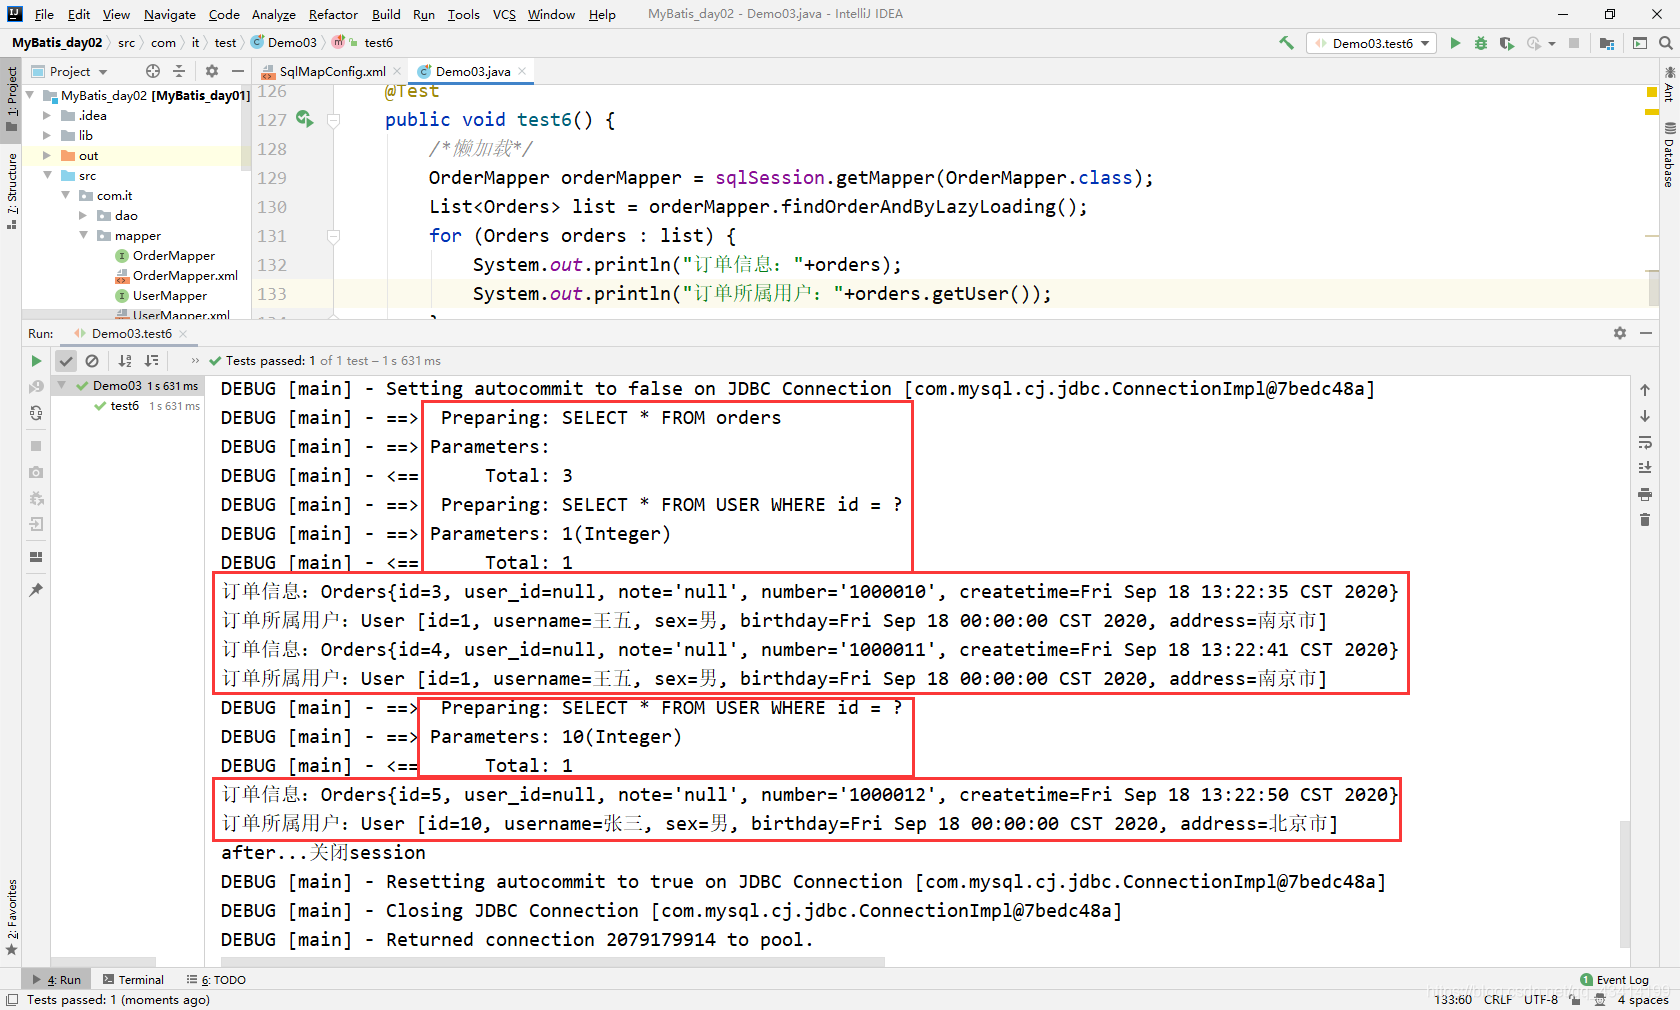The width and height of the screenshot is (1680, 1010).
Task: Collapse all in the Project panel
Action: tap(179, 71)
